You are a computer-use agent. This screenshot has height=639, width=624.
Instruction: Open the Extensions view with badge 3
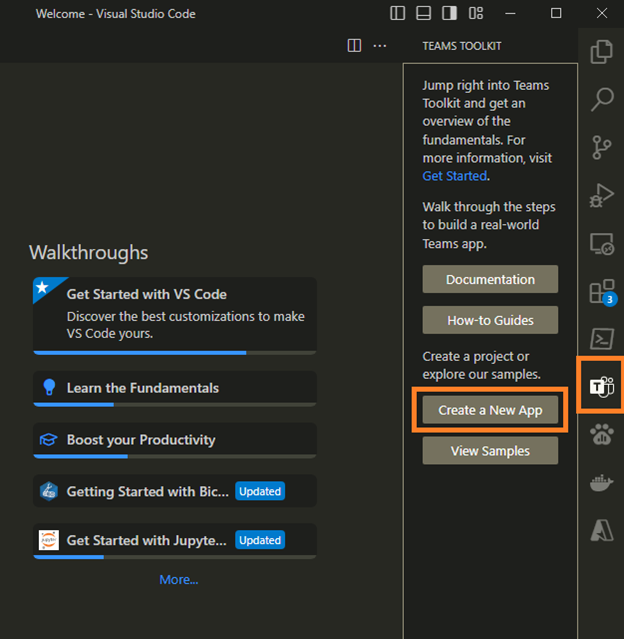(x=602, y=292)
